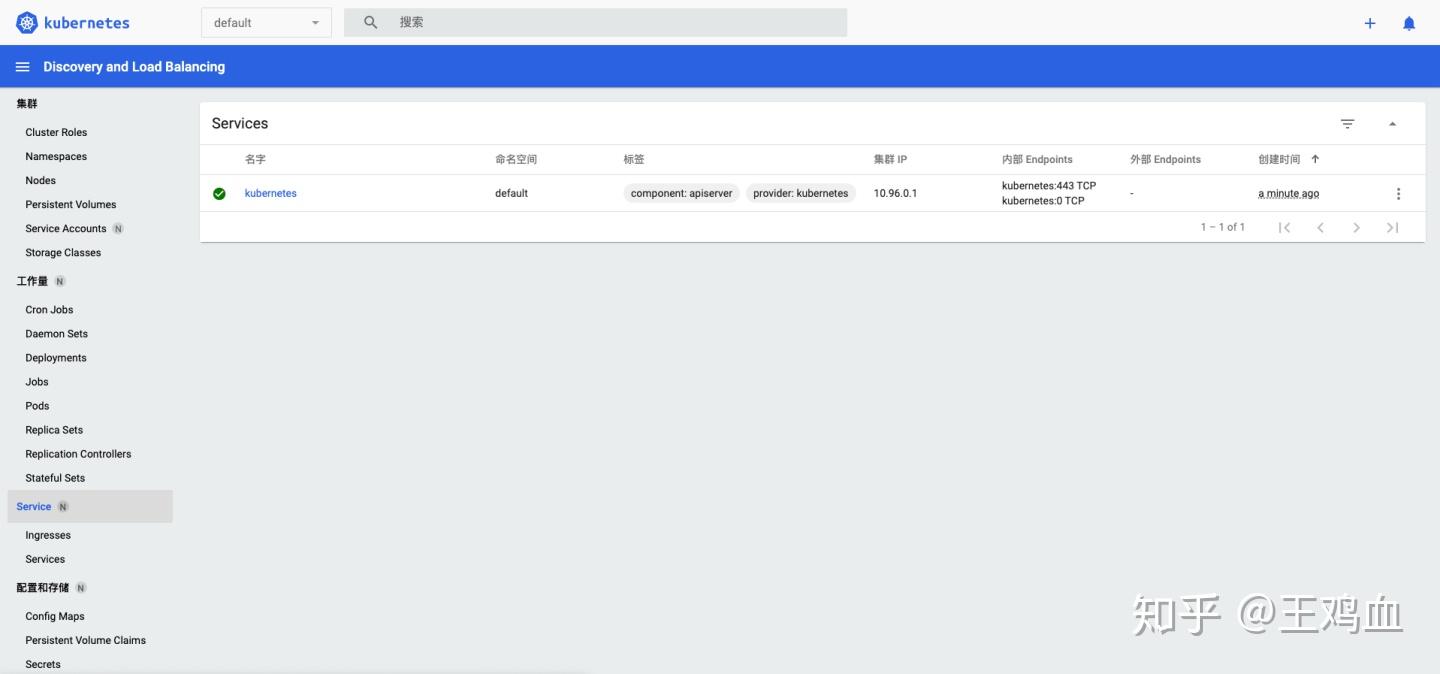The image size is (1440, 674).
Task: Open Config Maps in the sidebar
Action: click(54, 616)
